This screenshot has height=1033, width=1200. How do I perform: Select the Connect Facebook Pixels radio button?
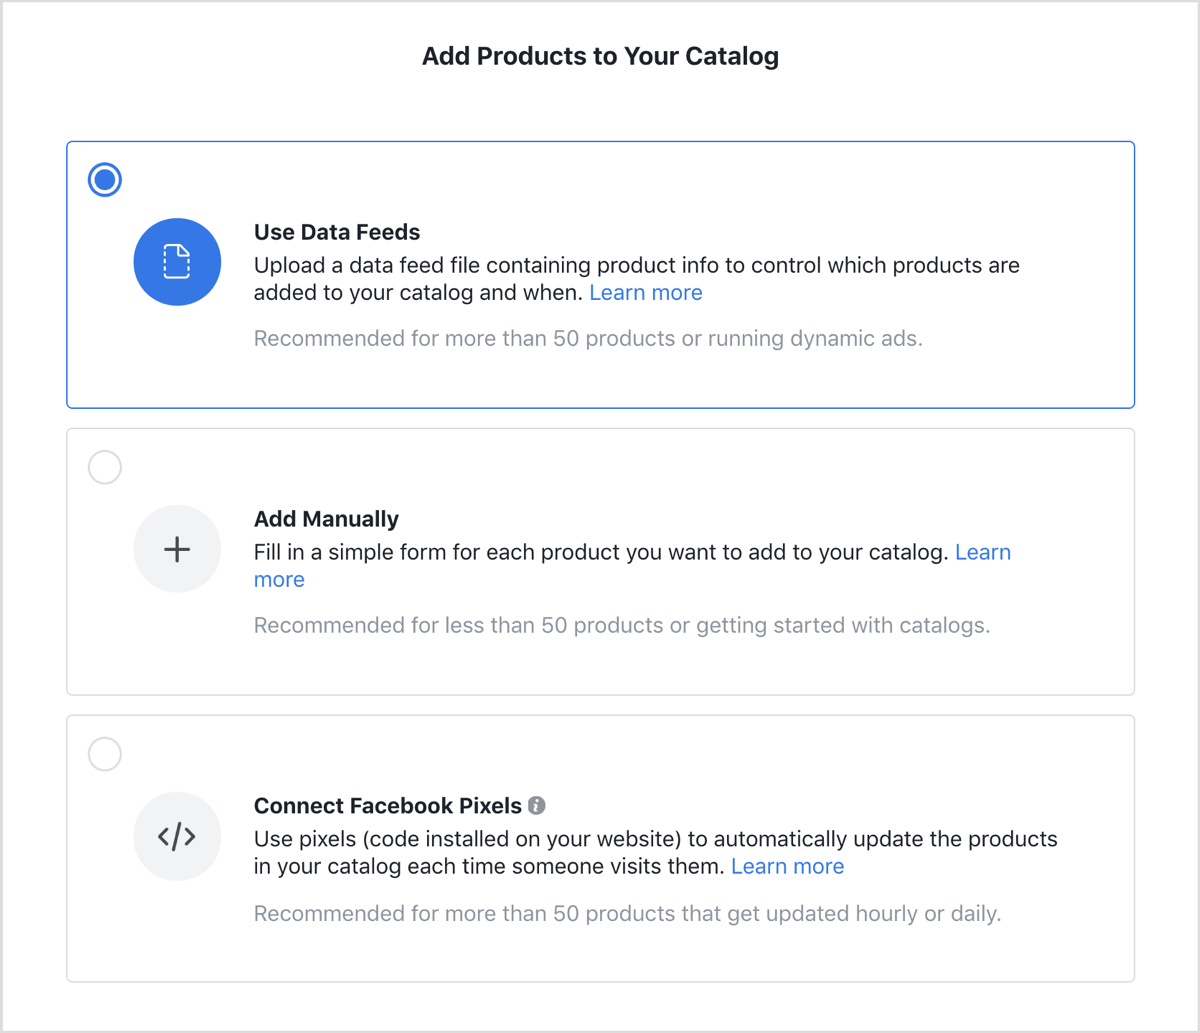105,754
